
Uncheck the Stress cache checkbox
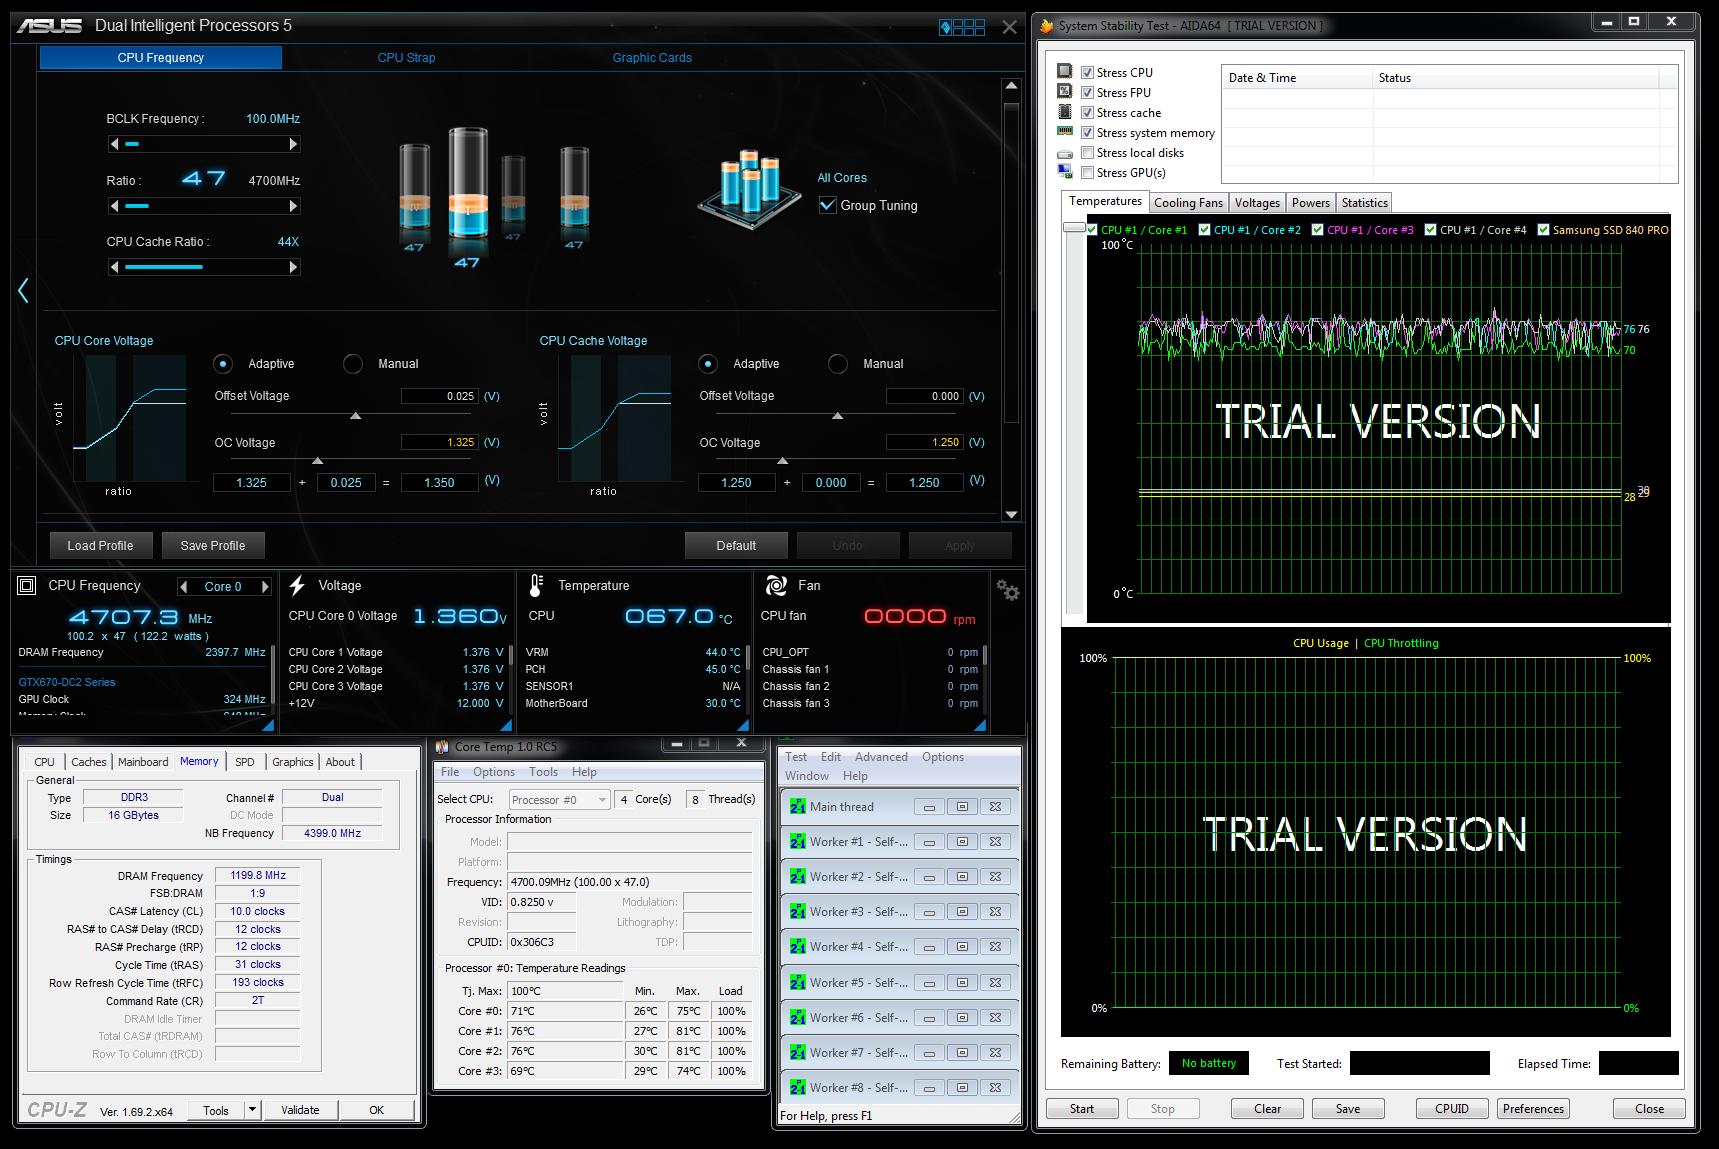pyautogui.click(x=1087, y=112)
